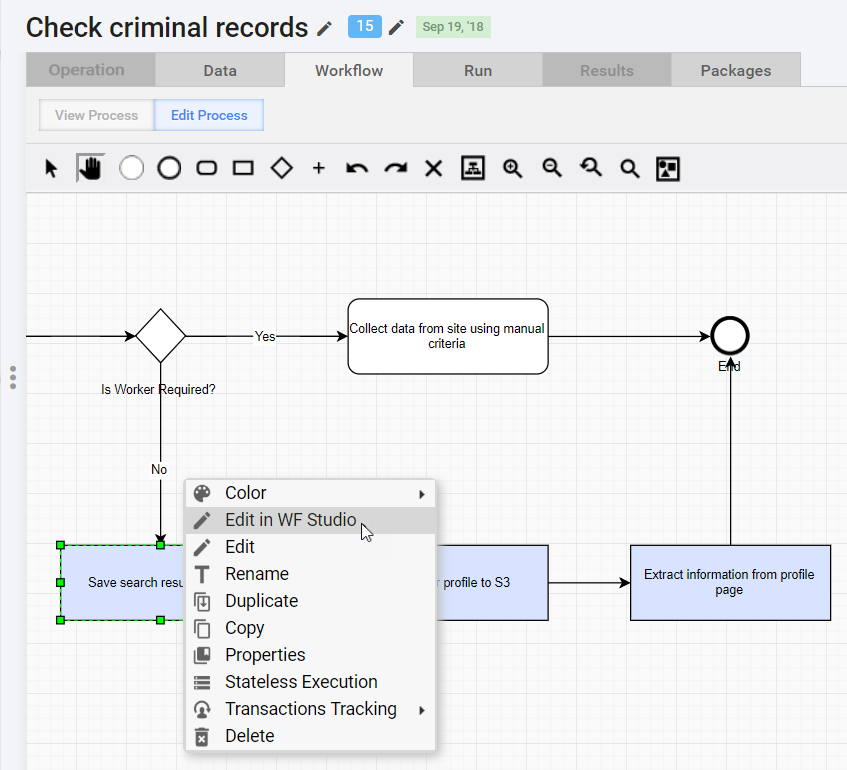Add a diamond gateway shape
This screenshot has width=847, height=770.
click(x=281, y=168)
